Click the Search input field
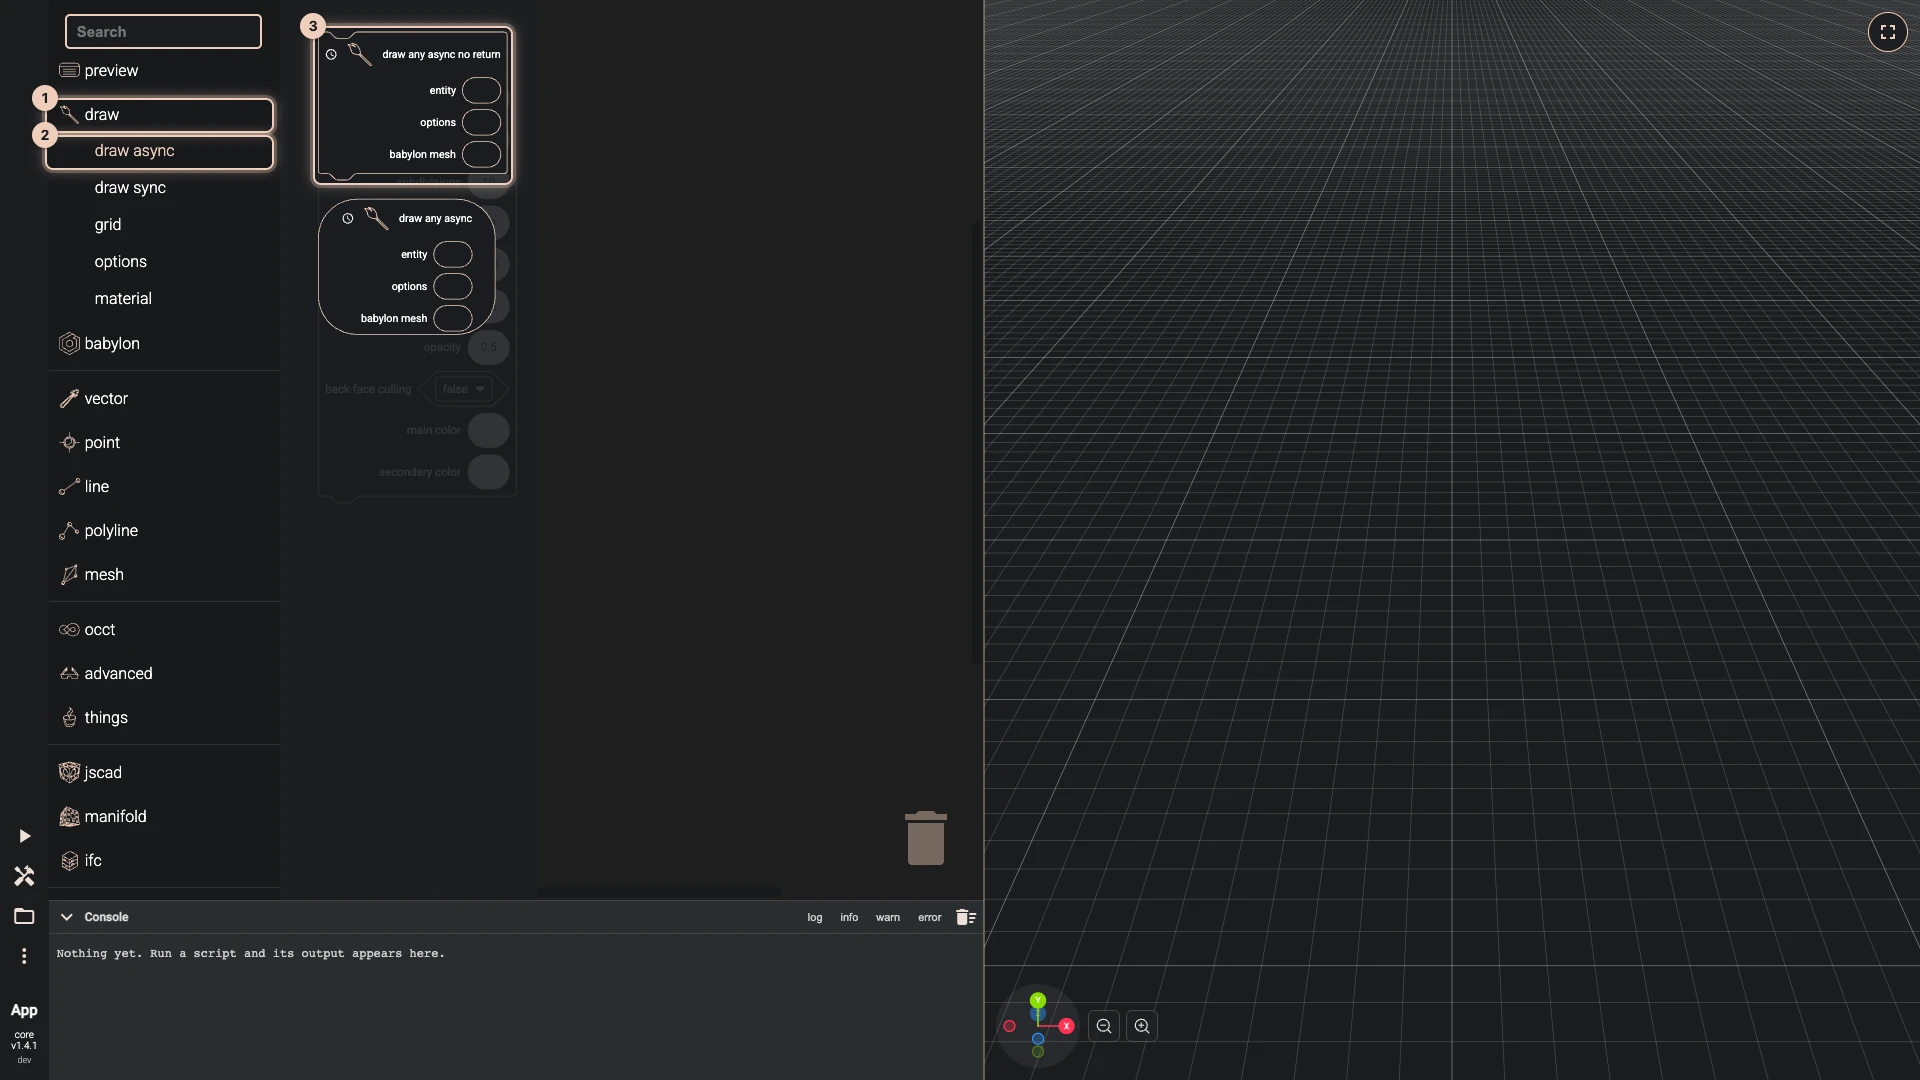1920x1080 pixels. pos(163,32)
